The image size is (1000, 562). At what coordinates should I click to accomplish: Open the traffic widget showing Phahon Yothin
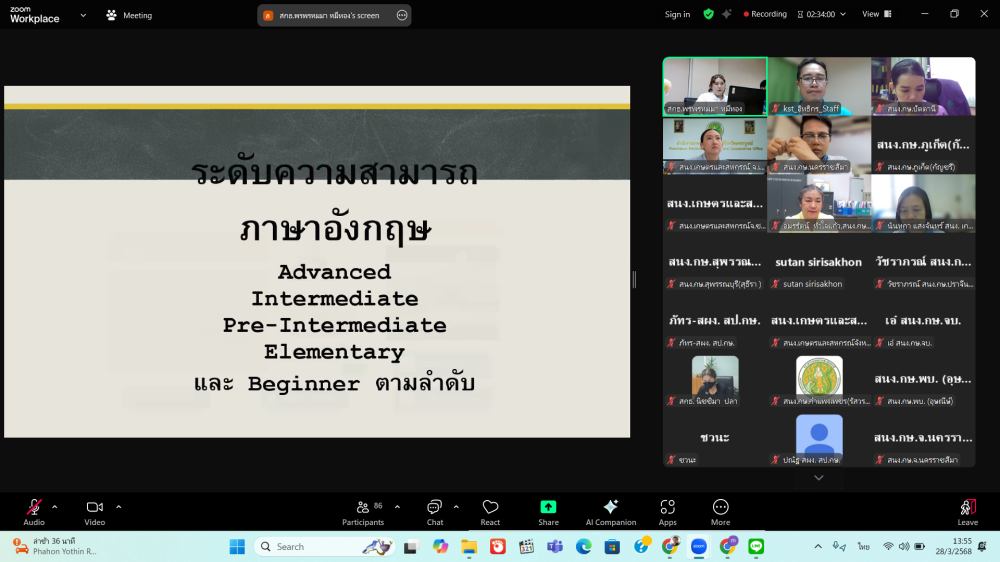tap(55, 547)
